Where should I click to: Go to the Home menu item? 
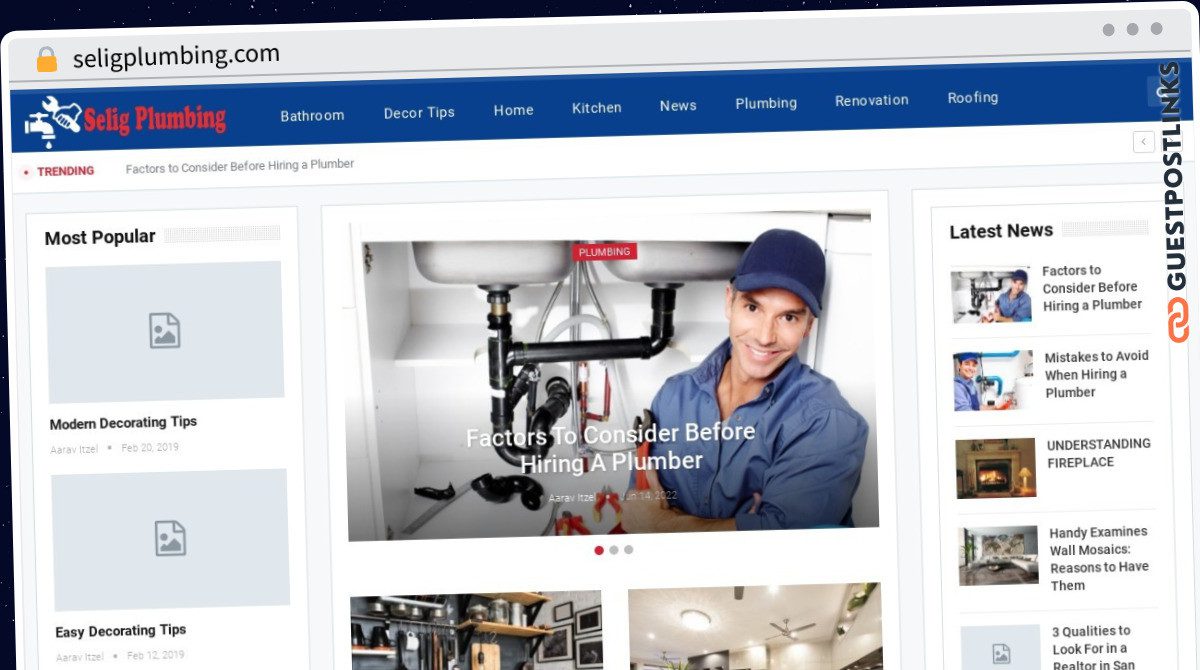tap(513, 110)
